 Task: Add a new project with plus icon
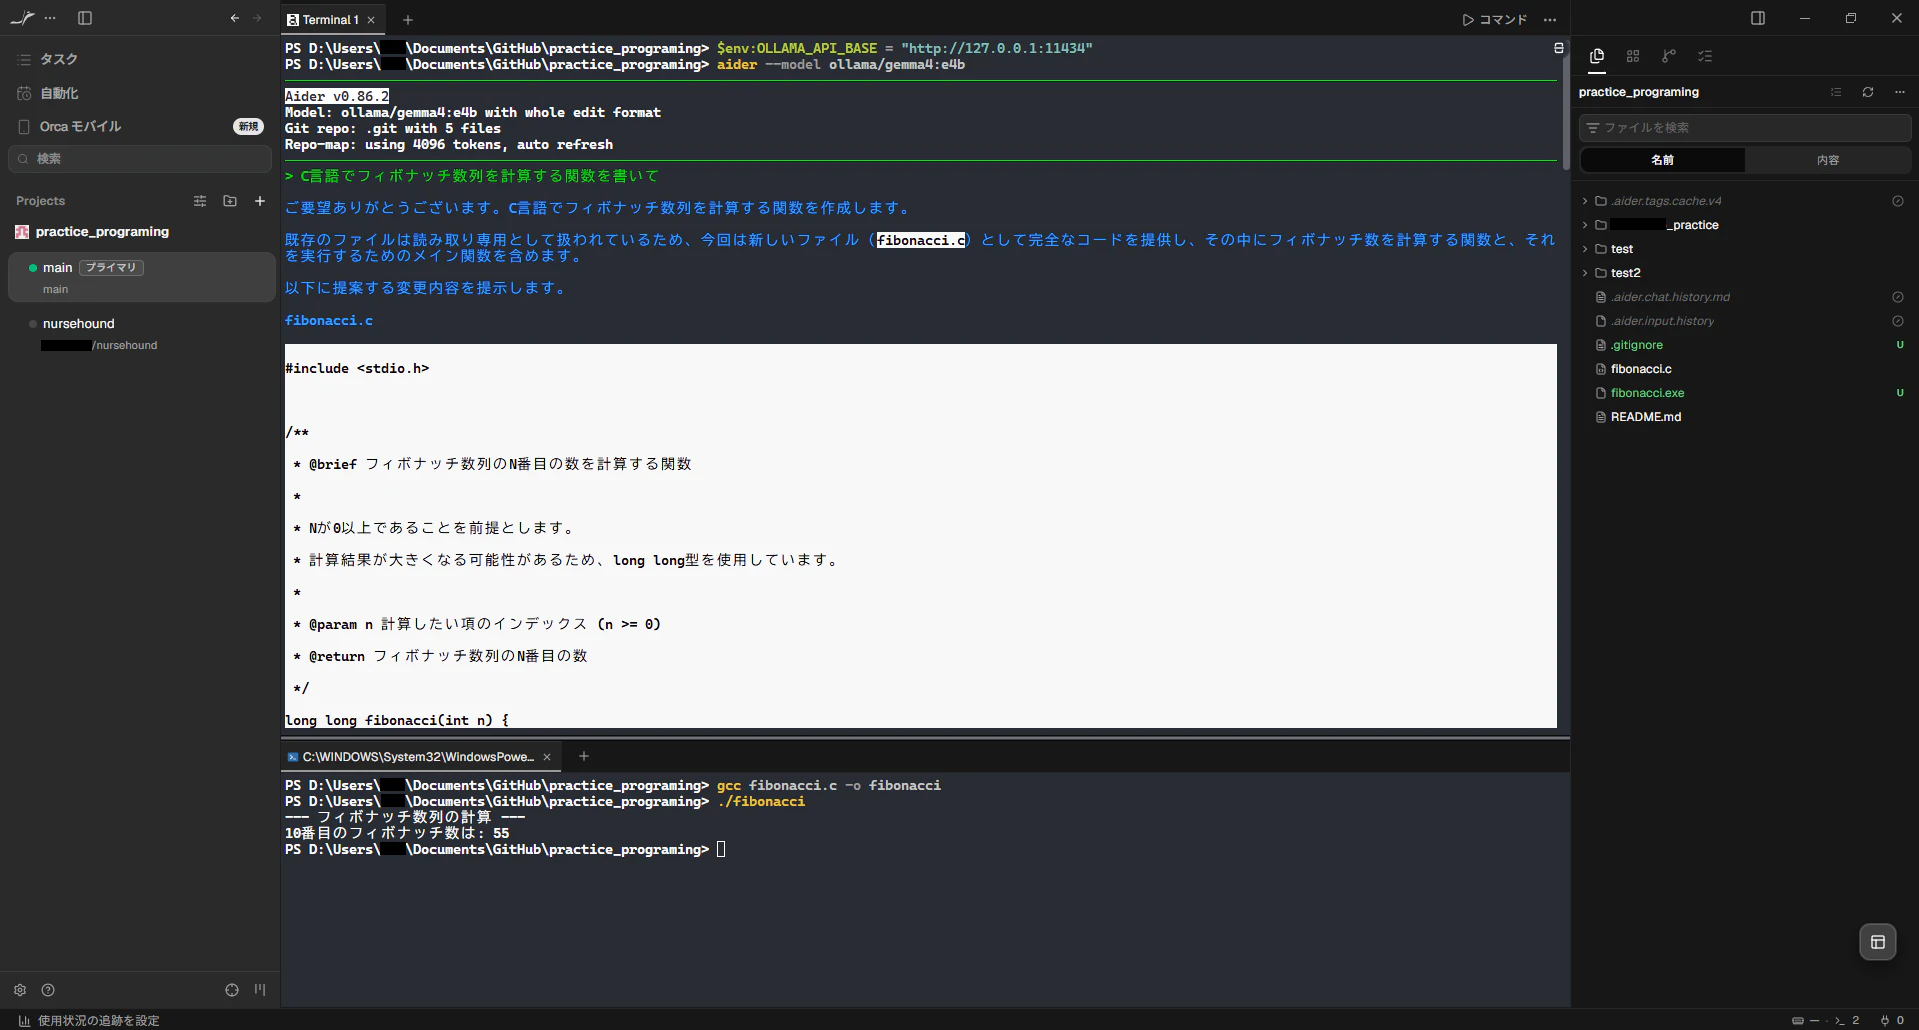260,201
